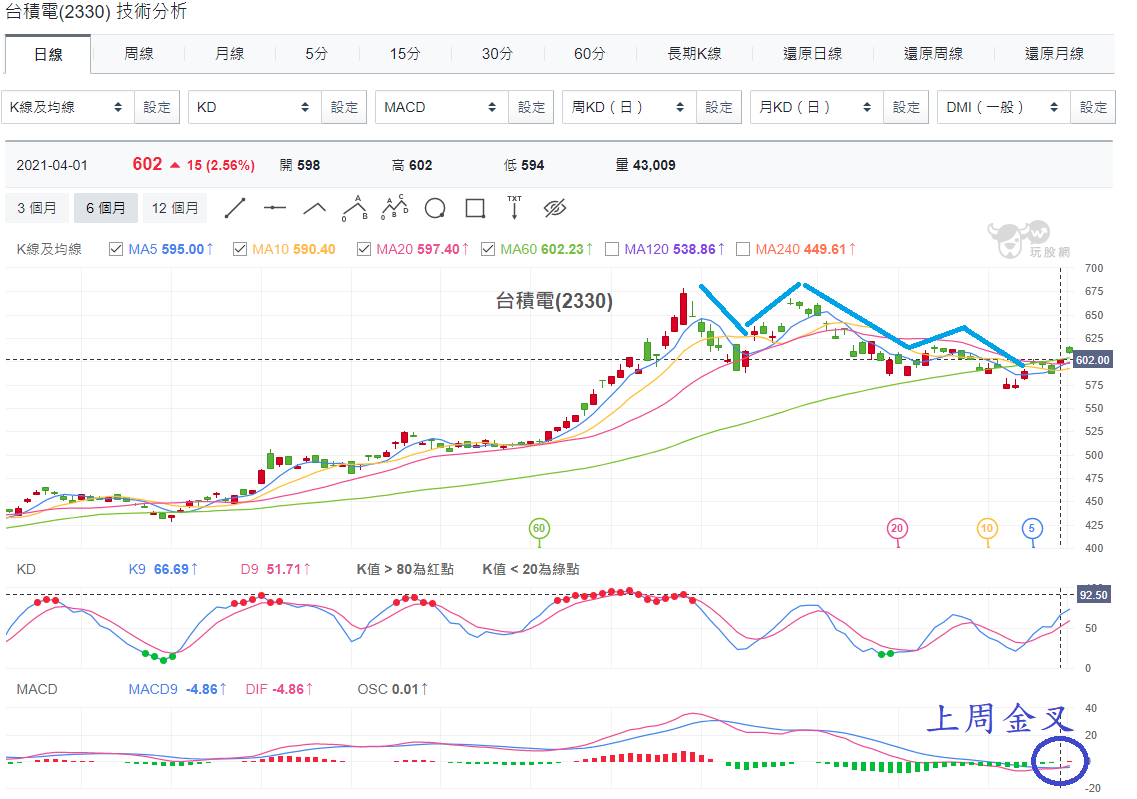Click the MA120 538.86 value
The image size is (1137, 799).
pyautogui.click(x=674, y=249)
